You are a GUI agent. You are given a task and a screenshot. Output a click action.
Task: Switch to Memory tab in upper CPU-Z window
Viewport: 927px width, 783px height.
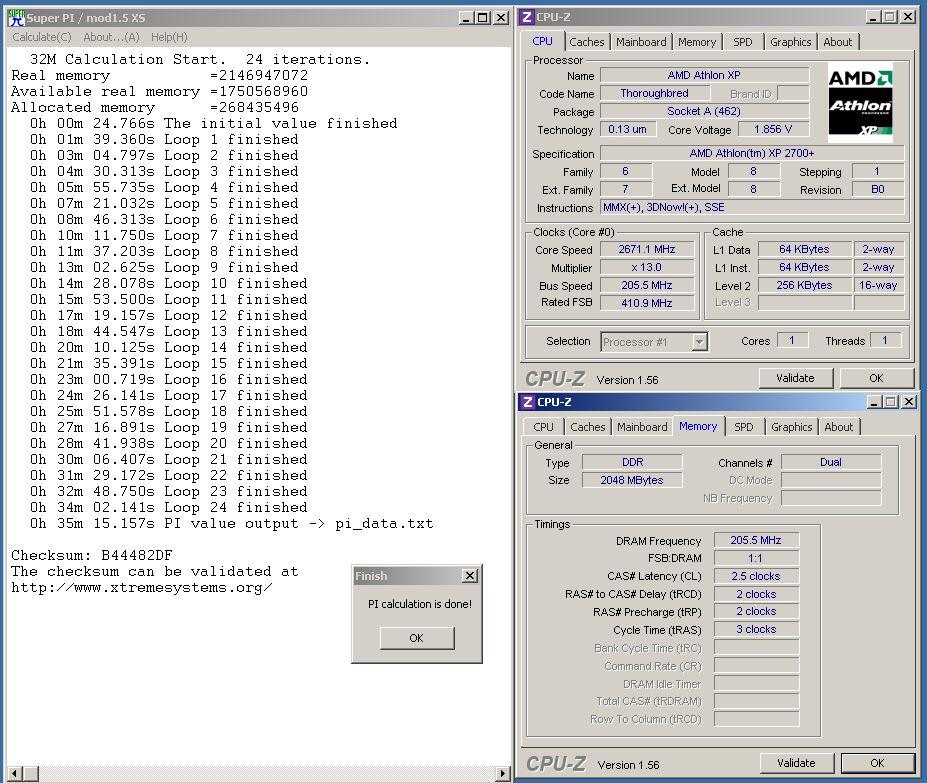point(696,42)
